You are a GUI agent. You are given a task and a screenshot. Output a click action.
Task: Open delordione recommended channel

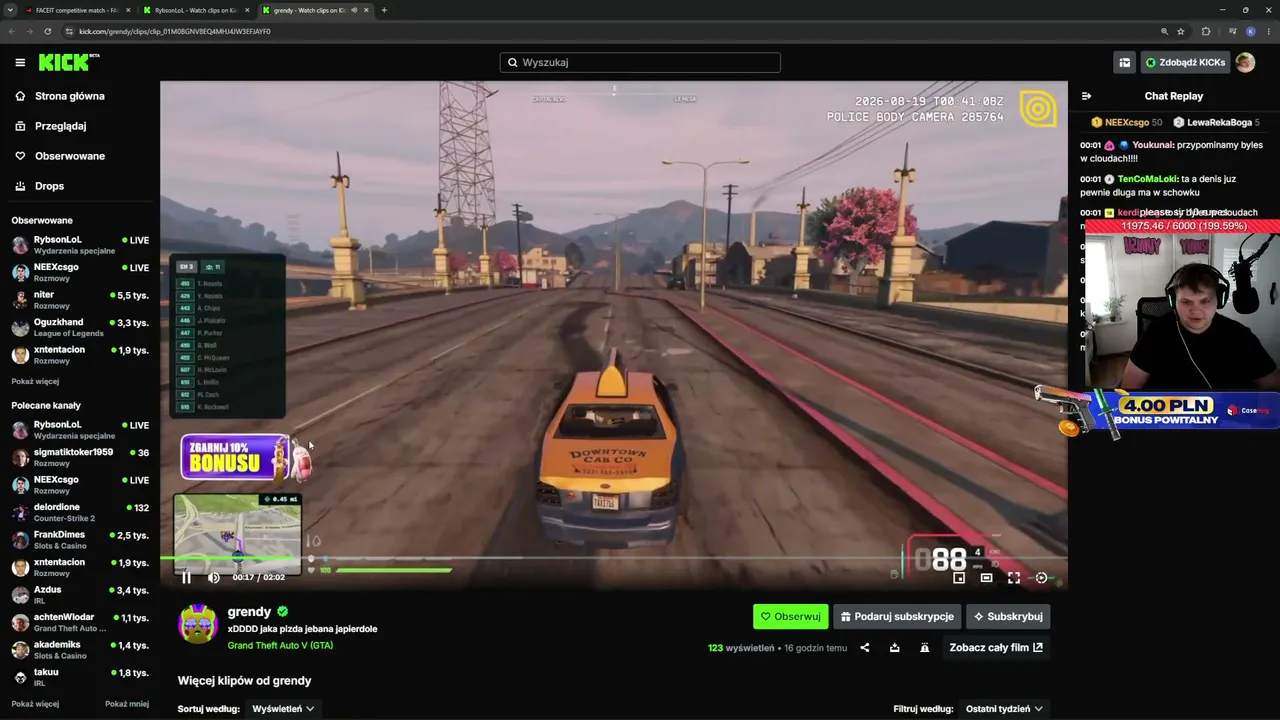pyautogui.click(x=80, y=512)
